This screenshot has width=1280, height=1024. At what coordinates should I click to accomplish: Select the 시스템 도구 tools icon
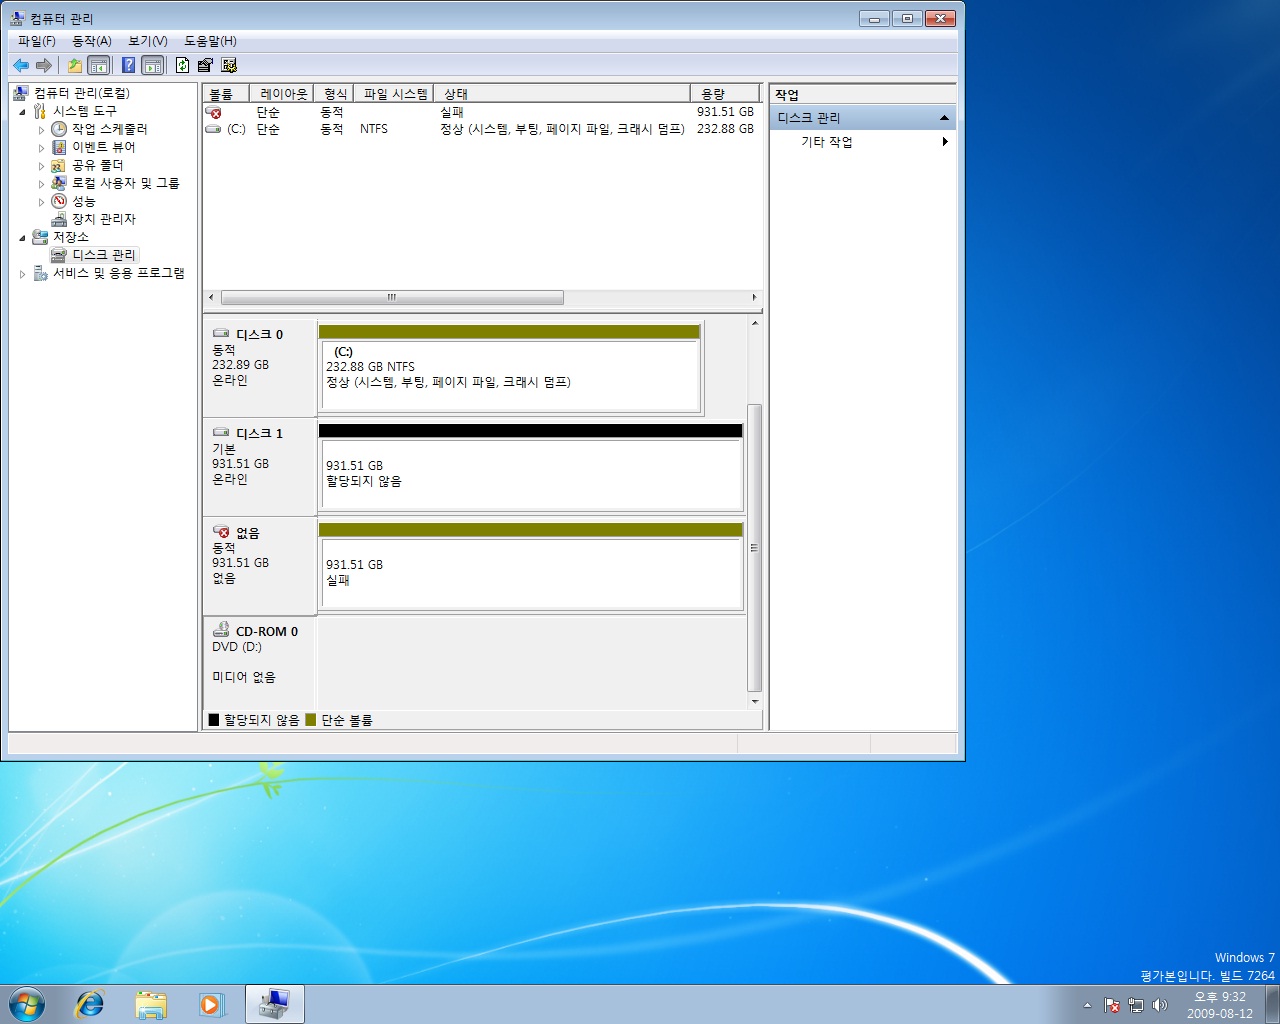click(x=40, y=111)
